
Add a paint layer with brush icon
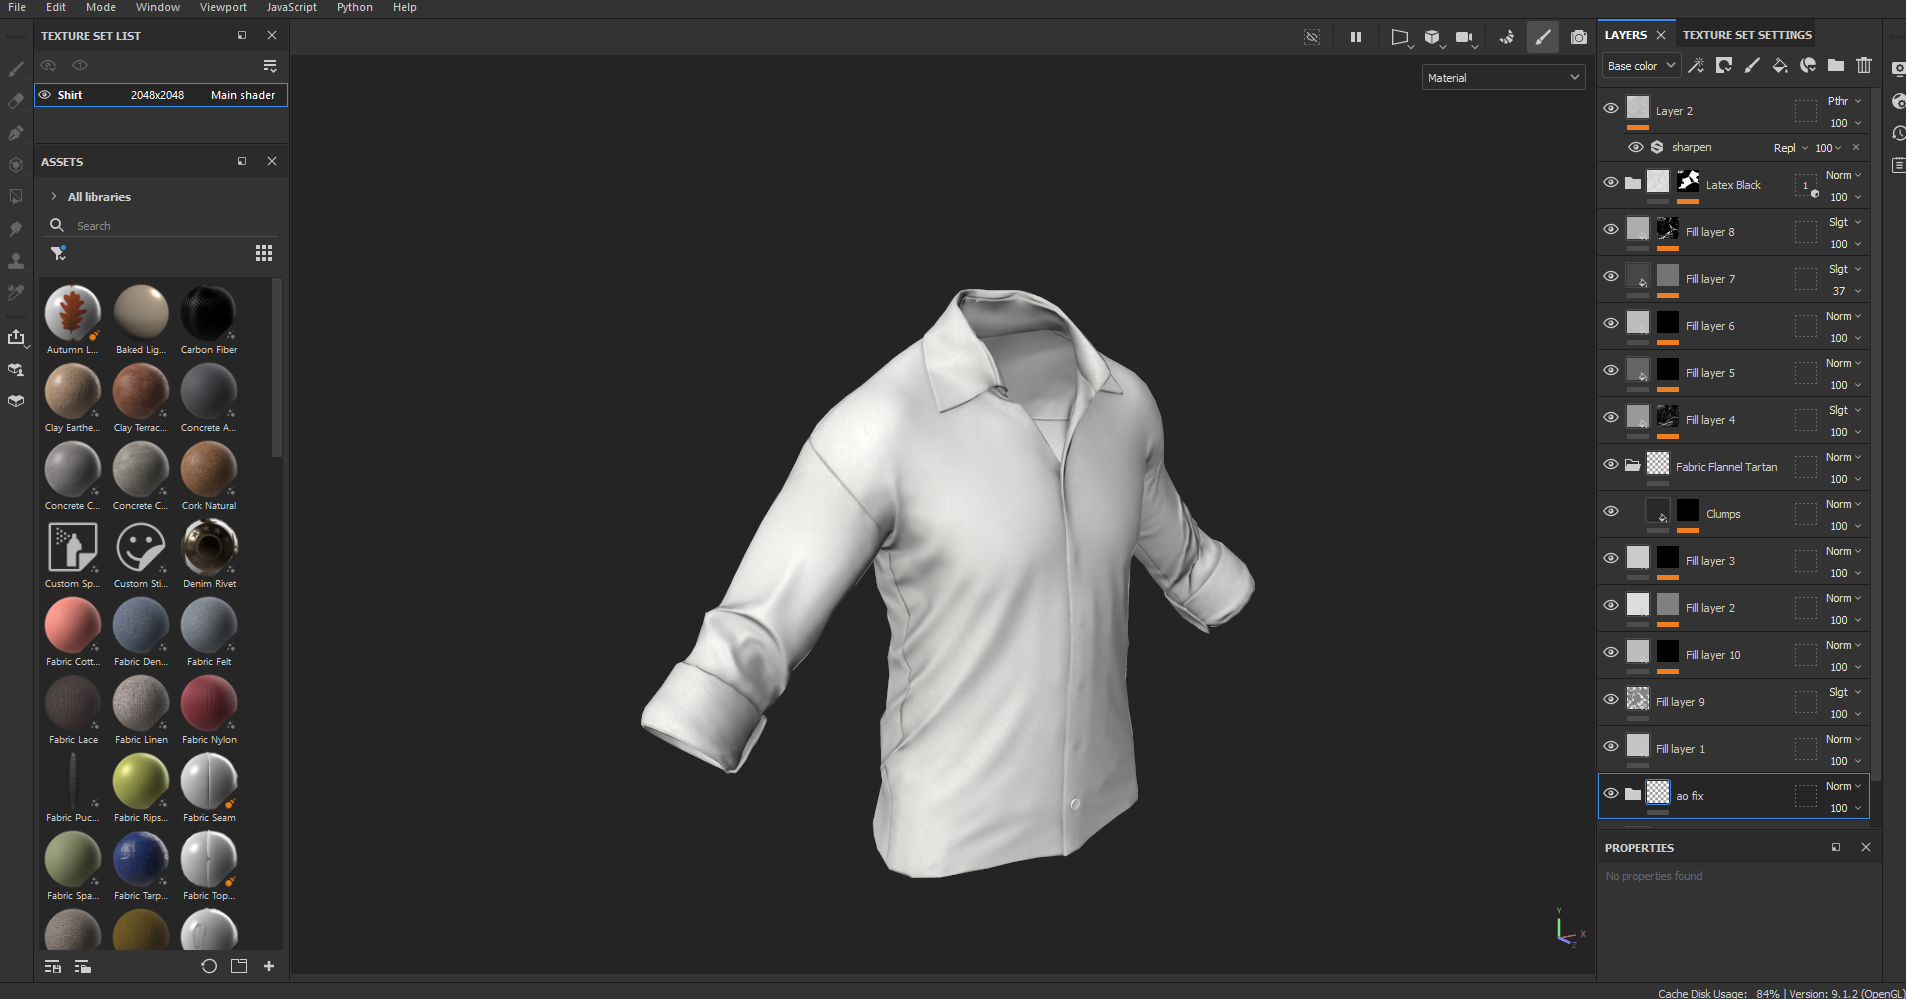point(1752,66)
